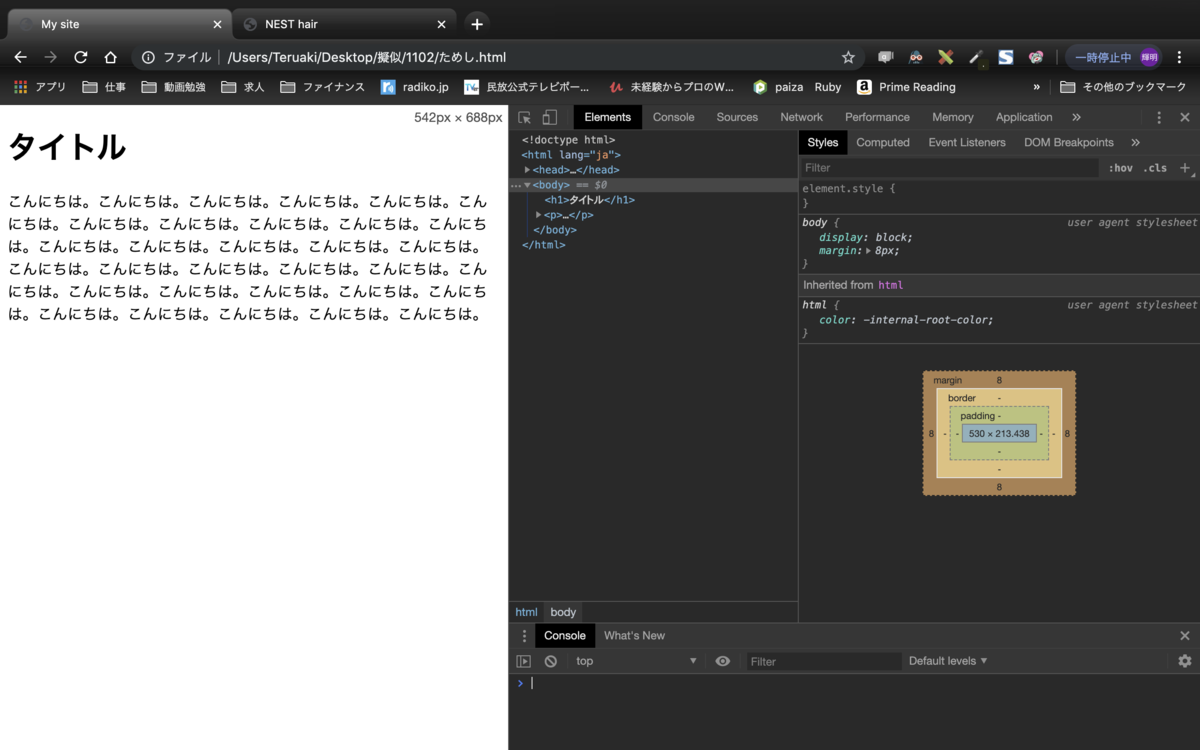Toggle the .cls class editor

(1155, 168)
